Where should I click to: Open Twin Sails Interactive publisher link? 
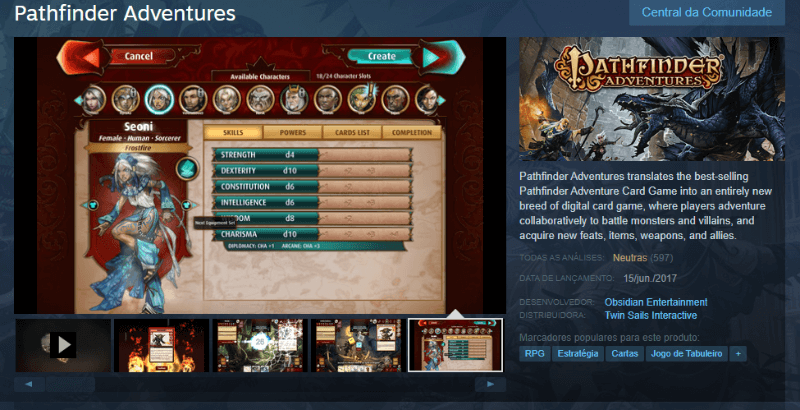point(651,316)
